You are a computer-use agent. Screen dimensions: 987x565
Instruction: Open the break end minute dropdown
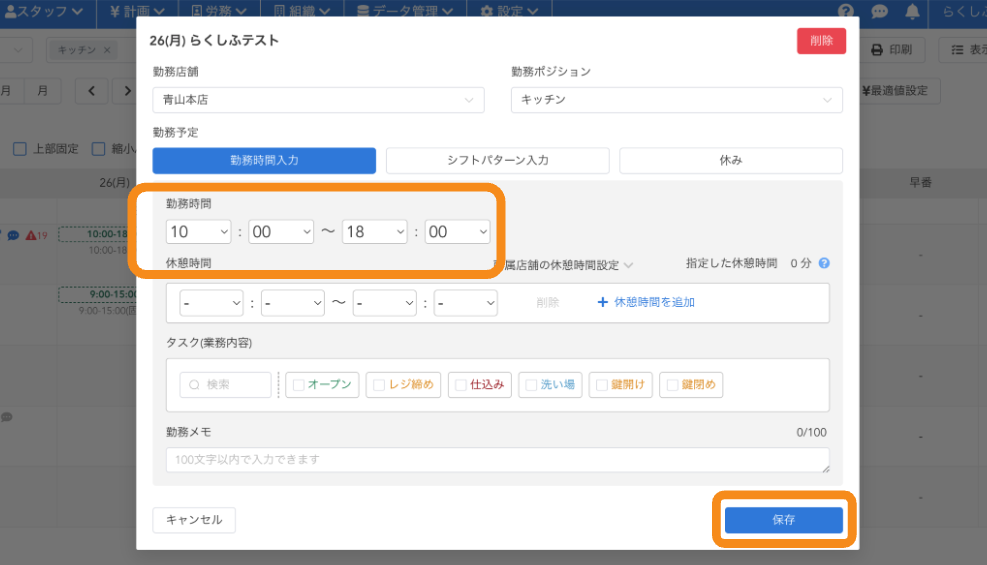466,303
